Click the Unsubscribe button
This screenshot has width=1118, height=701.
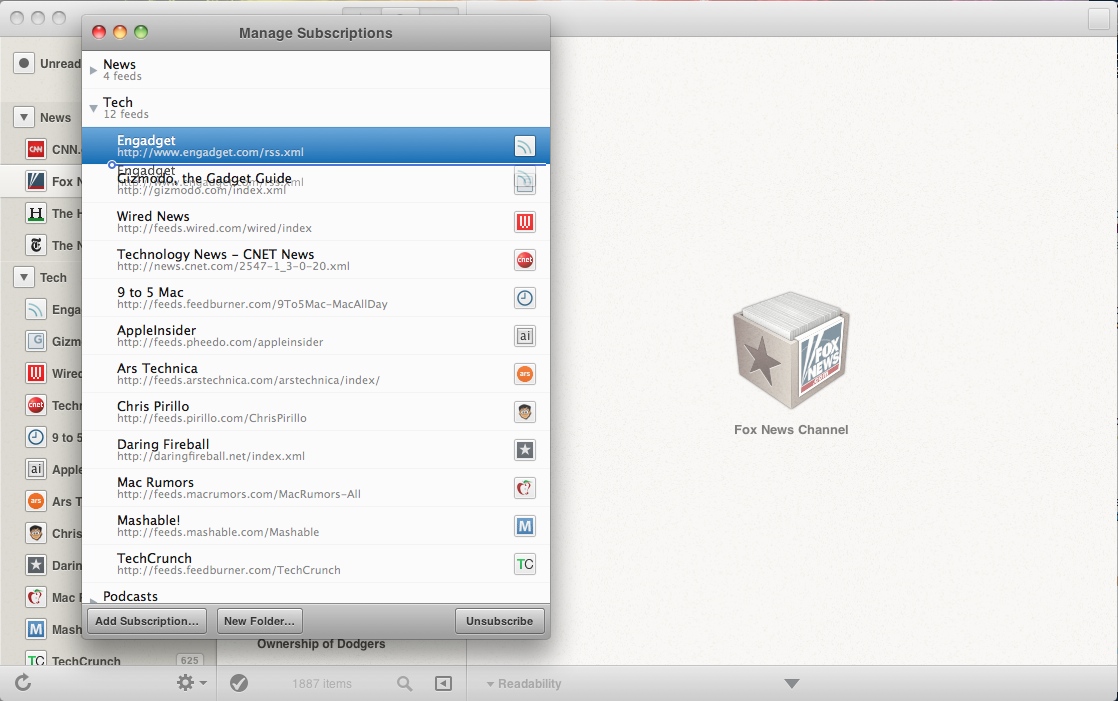pos(500,621)
